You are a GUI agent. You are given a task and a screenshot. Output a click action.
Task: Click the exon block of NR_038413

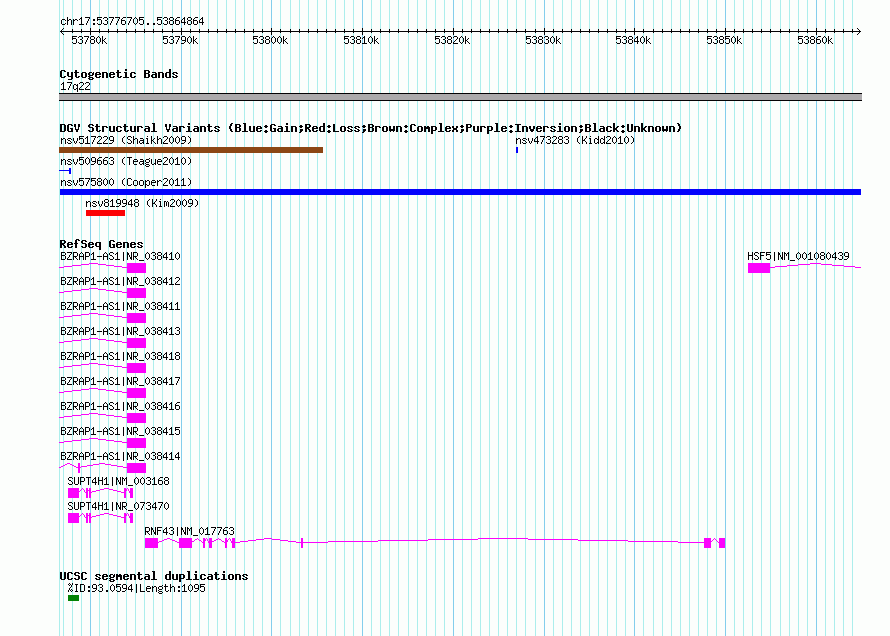(x=136, y=343)
